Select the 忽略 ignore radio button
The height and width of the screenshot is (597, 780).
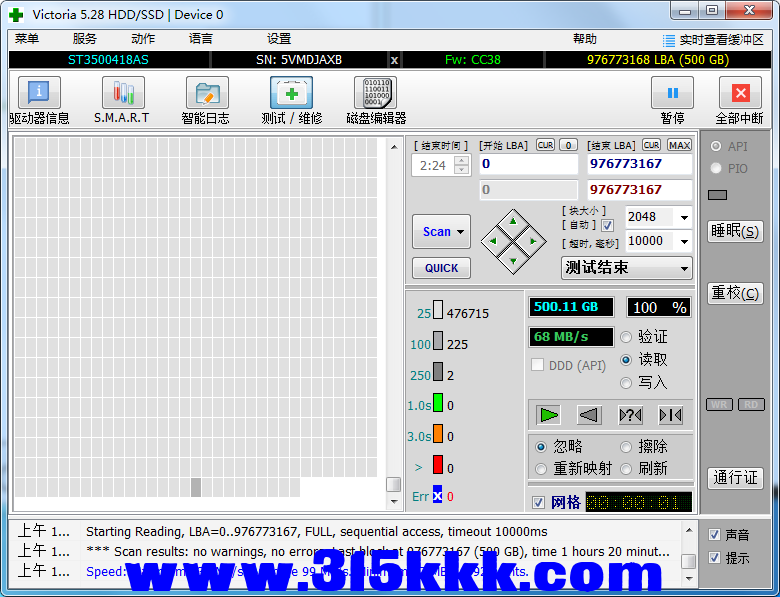click(541, 447)
